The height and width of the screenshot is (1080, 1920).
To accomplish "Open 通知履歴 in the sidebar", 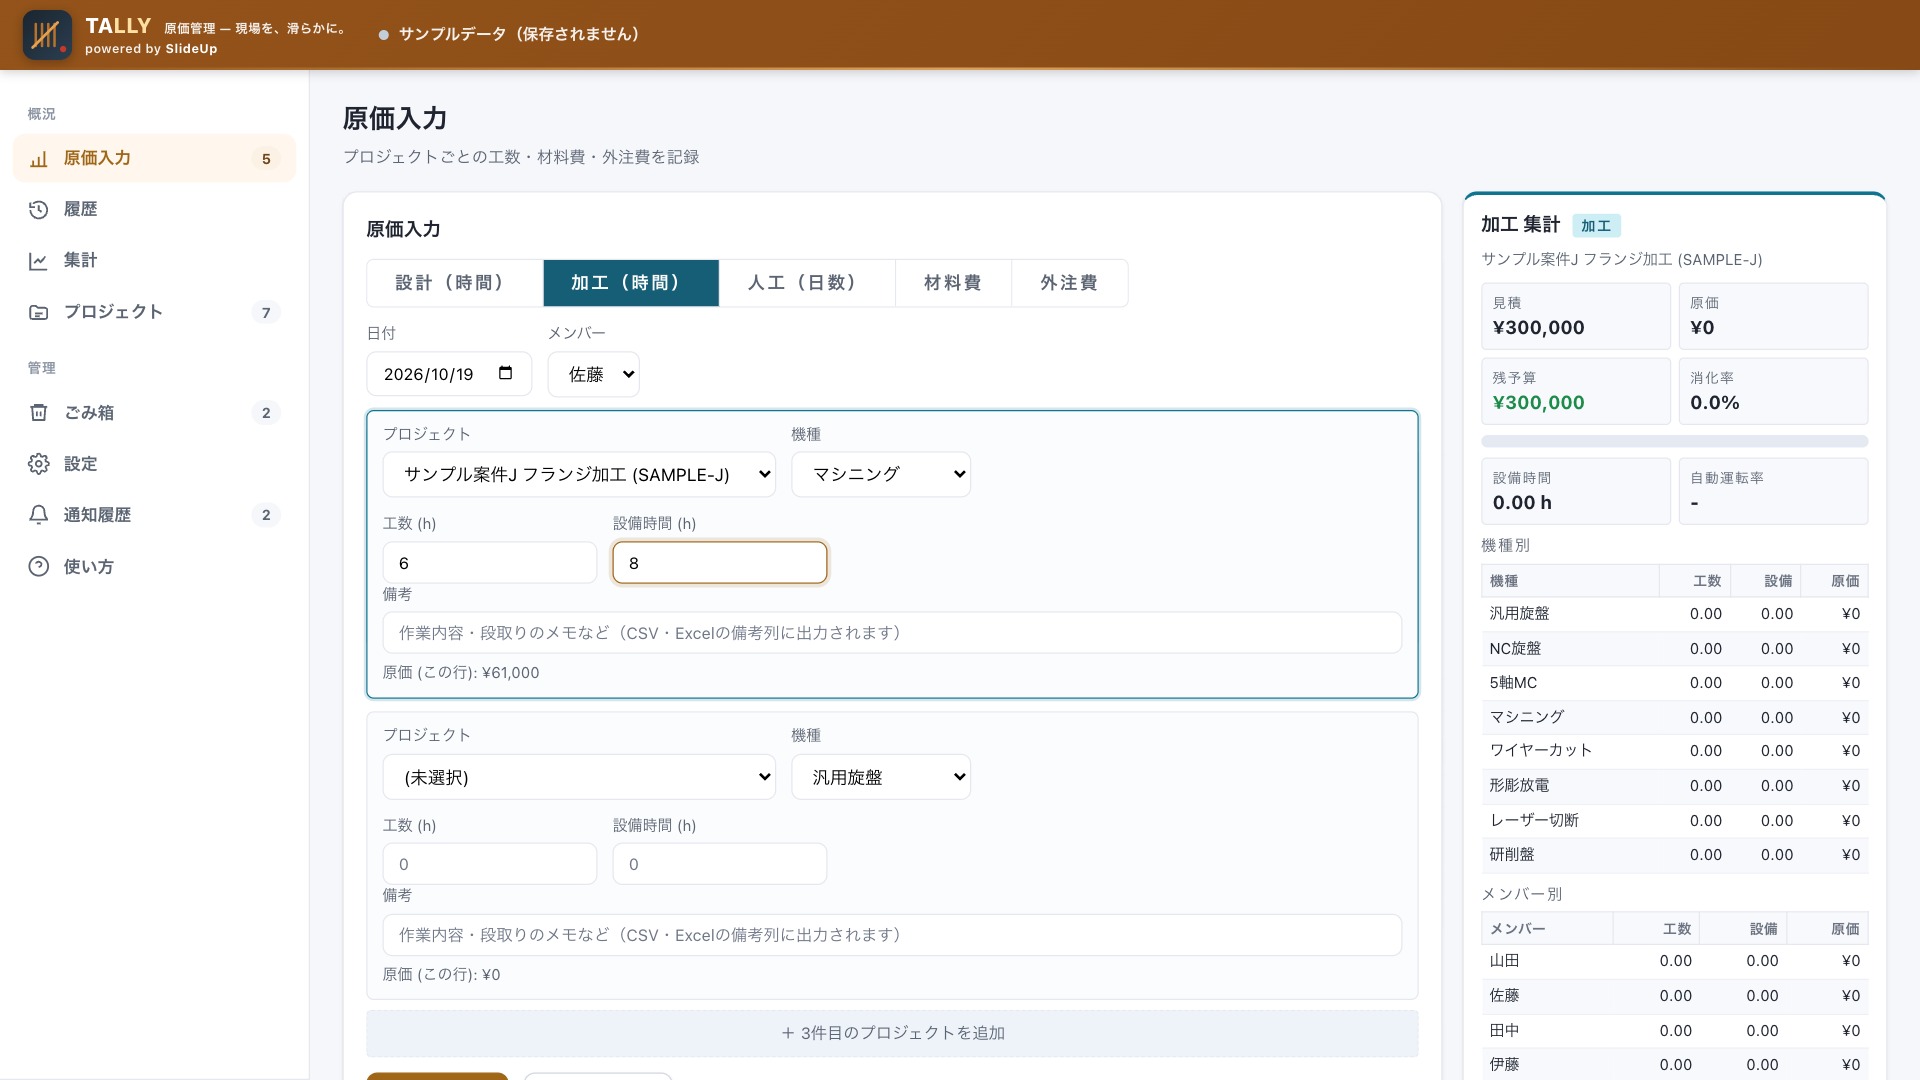I will [154, 515].
